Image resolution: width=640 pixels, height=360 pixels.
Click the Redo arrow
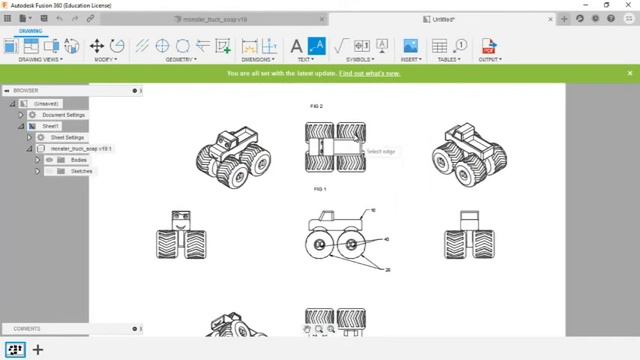coord(75,18)
